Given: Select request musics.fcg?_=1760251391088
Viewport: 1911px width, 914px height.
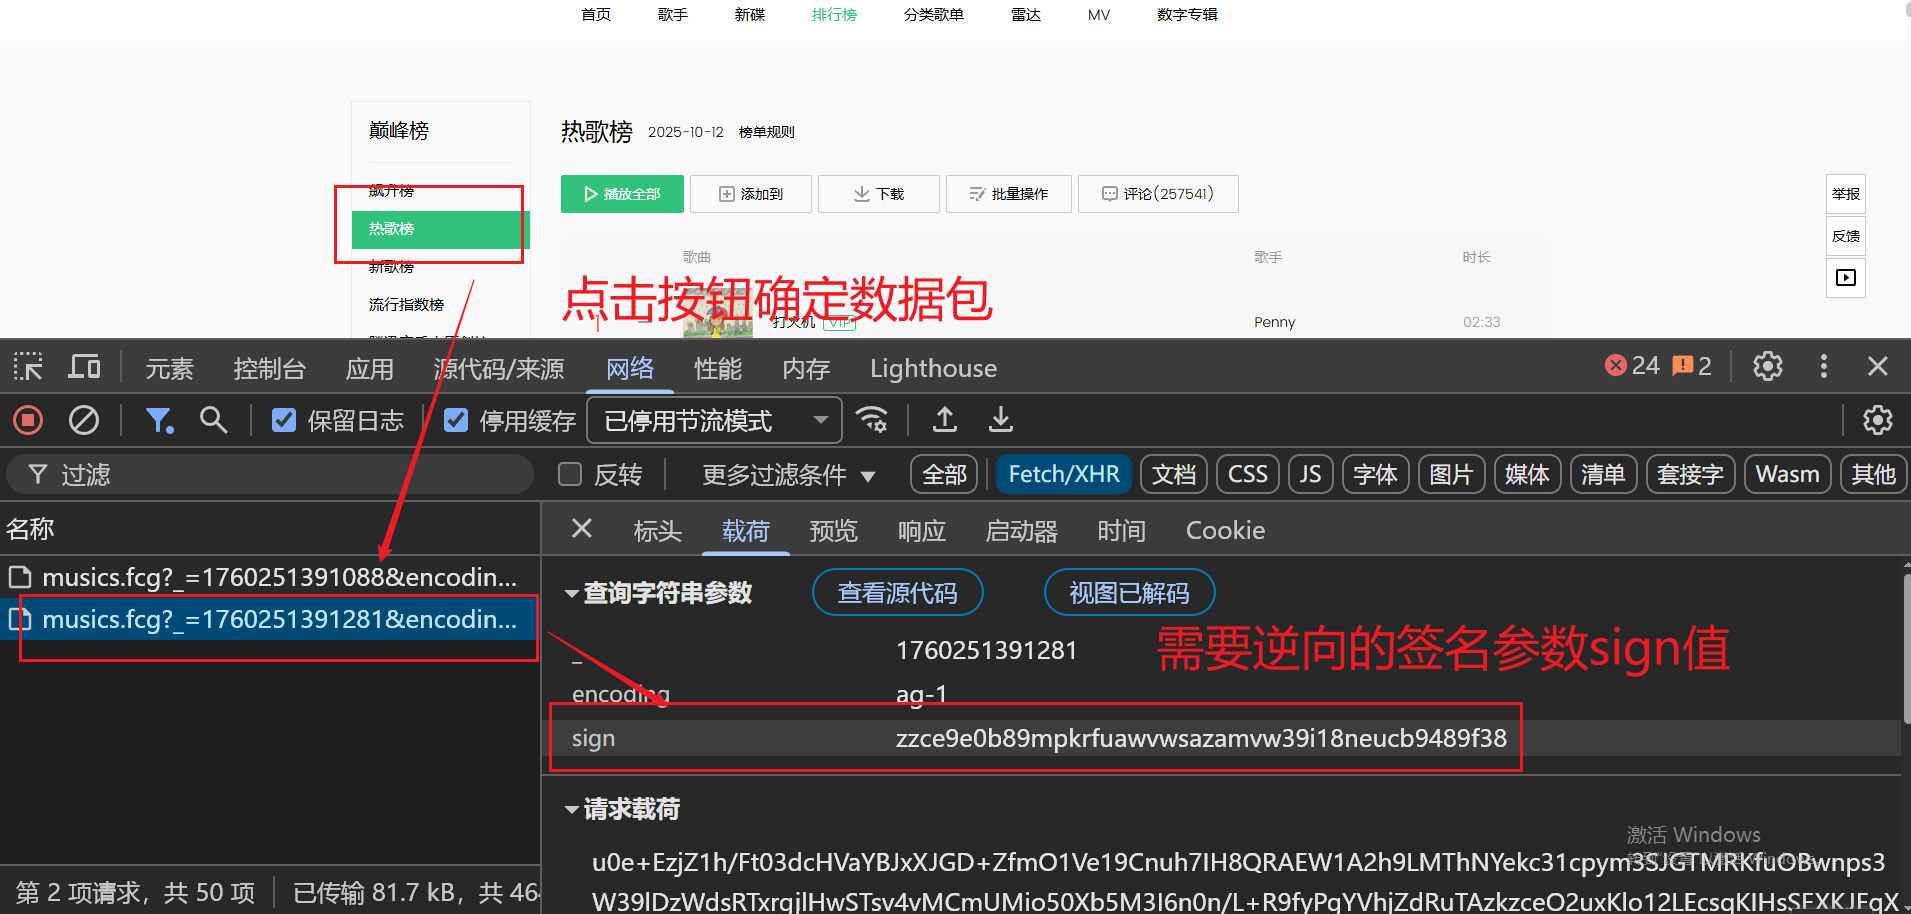Looking at the screenshot, I should pos(270,577).
